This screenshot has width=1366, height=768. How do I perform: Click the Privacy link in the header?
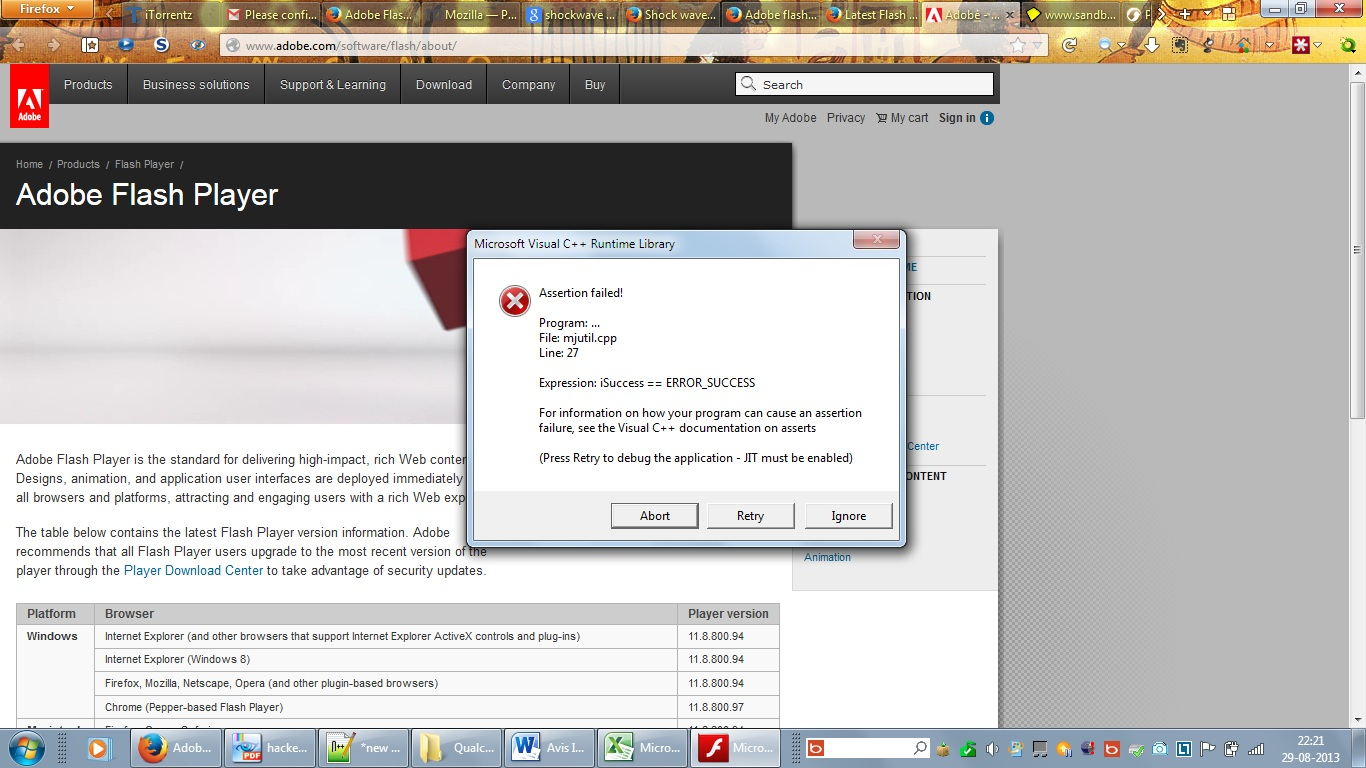[846, 118]
